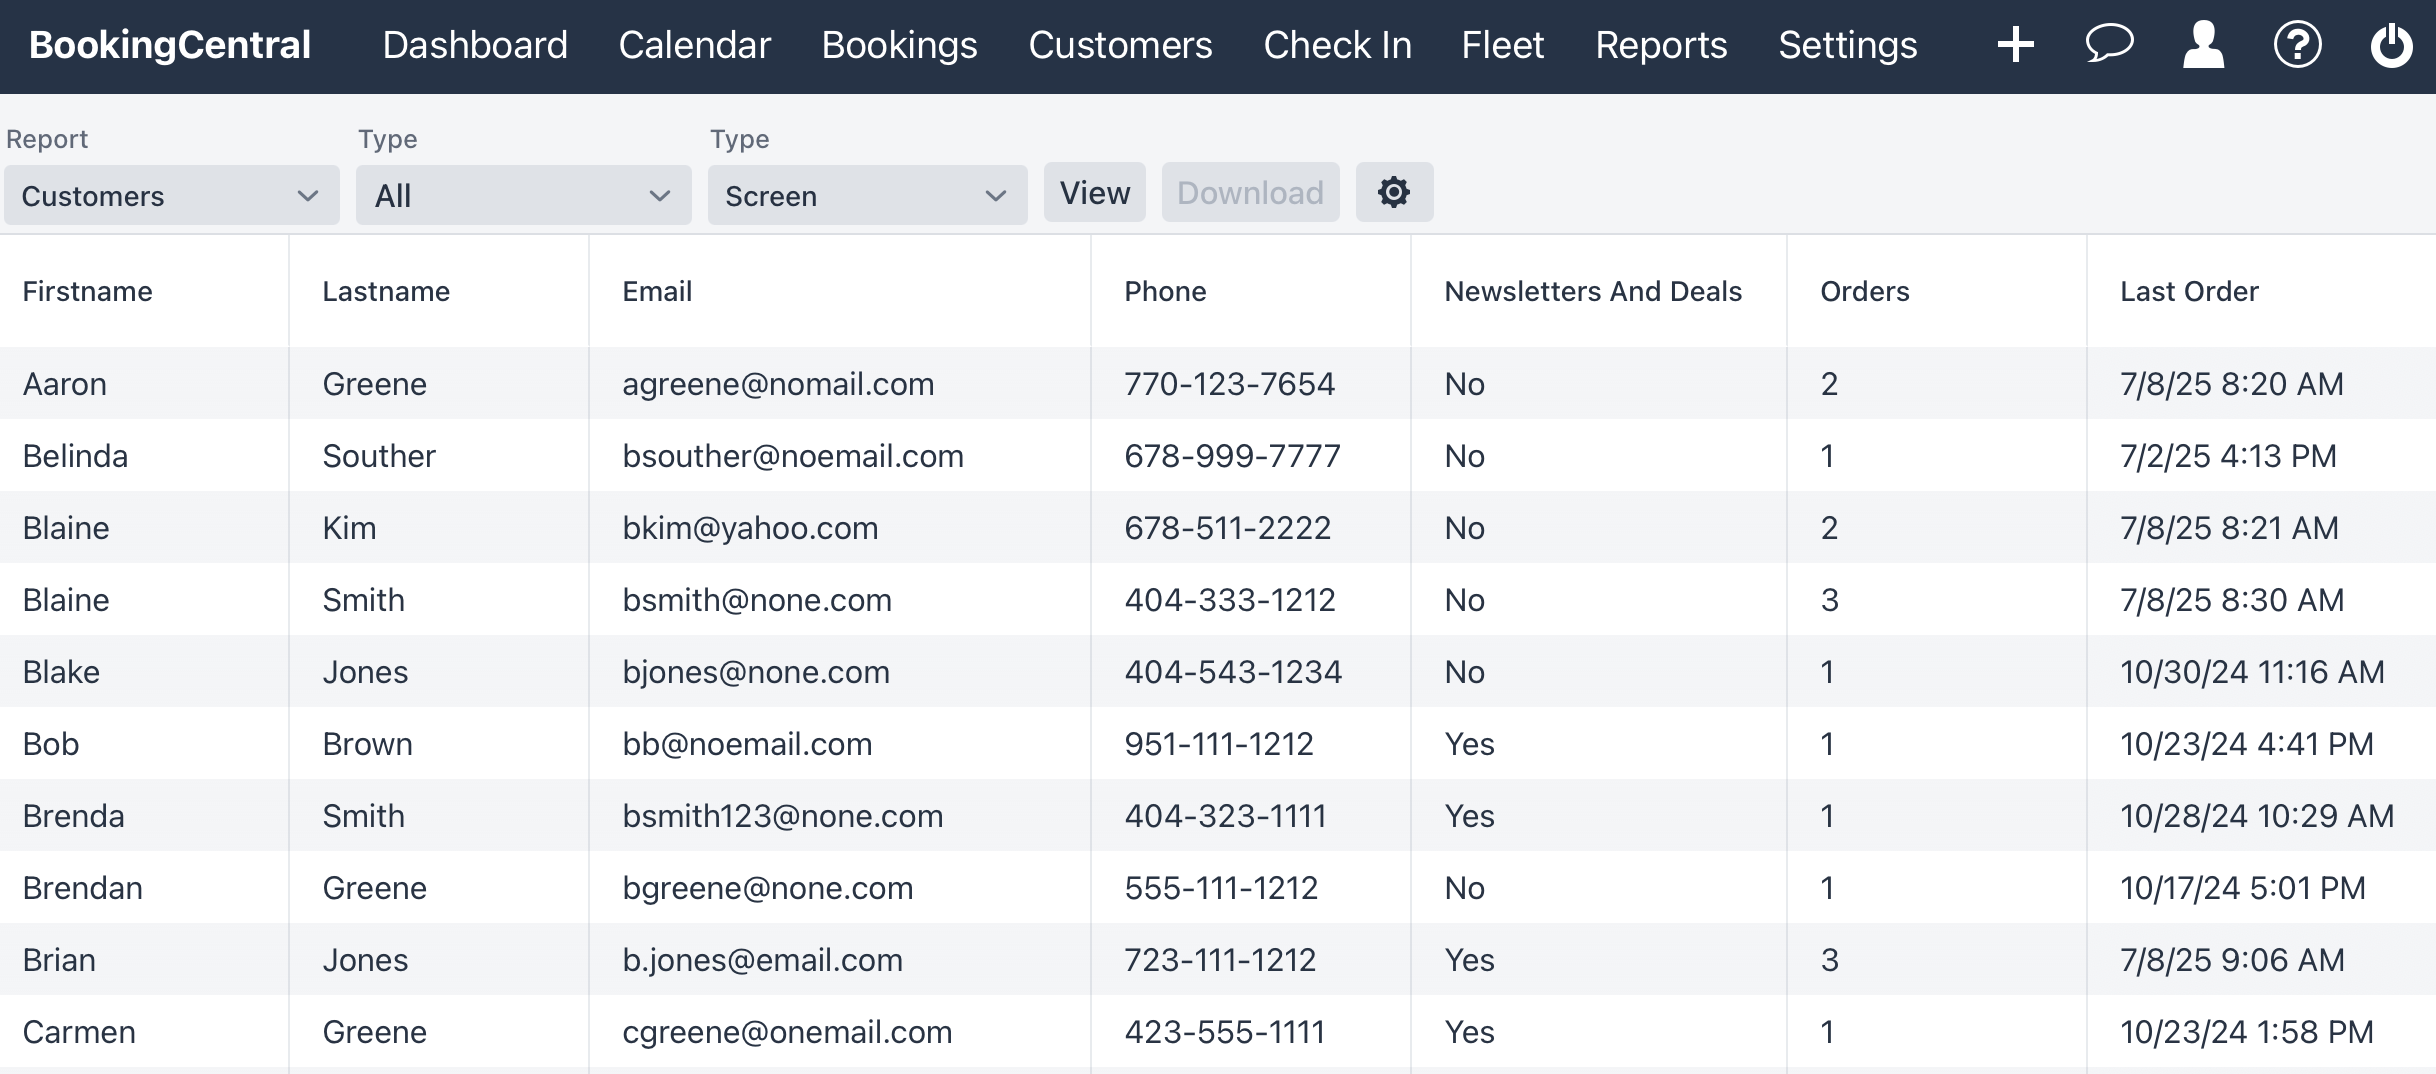Select the Bob first name cell
The width and height of the screenshot is (2436, 1074).
pyautogui.click(x=51, y=744)
